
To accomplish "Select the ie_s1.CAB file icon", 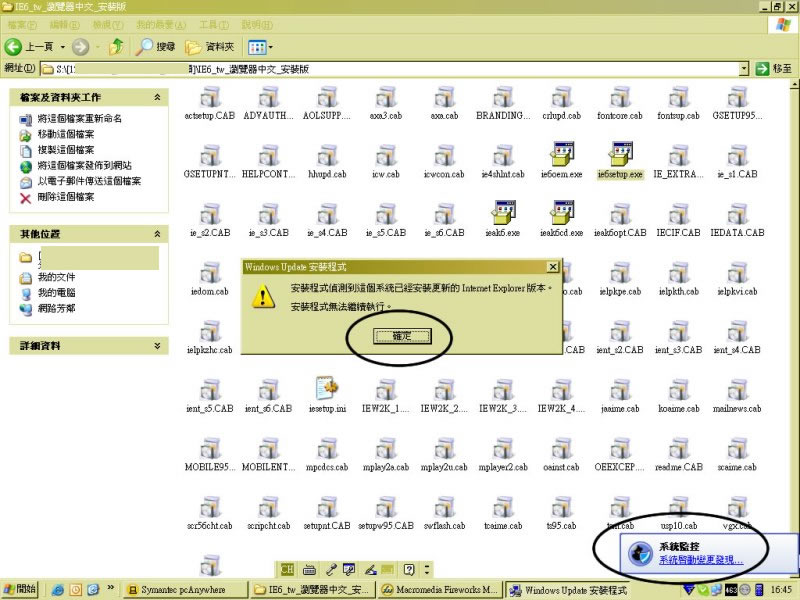I will pyautogui.click(x=737, y=155).
